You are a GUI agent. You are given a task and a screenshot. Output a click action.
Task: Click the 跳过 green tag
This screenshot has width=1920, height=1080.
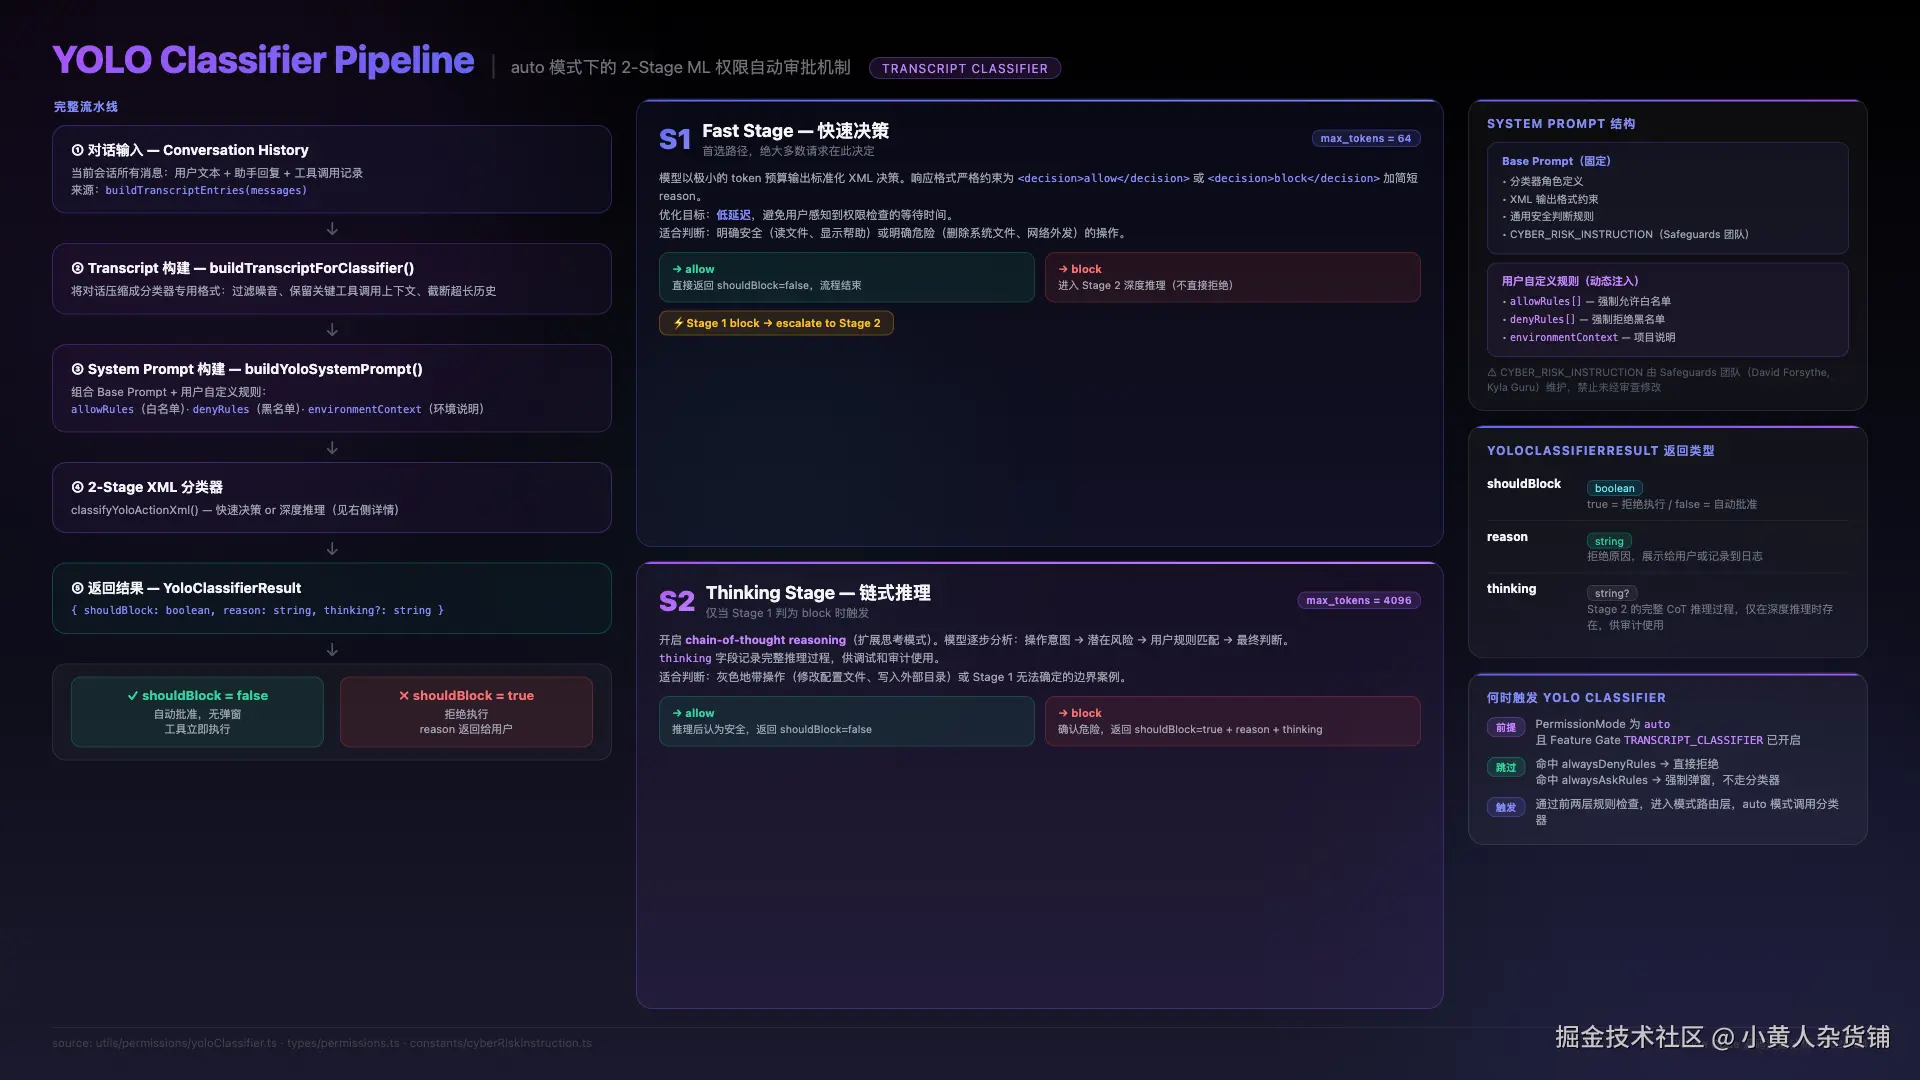1505,768
